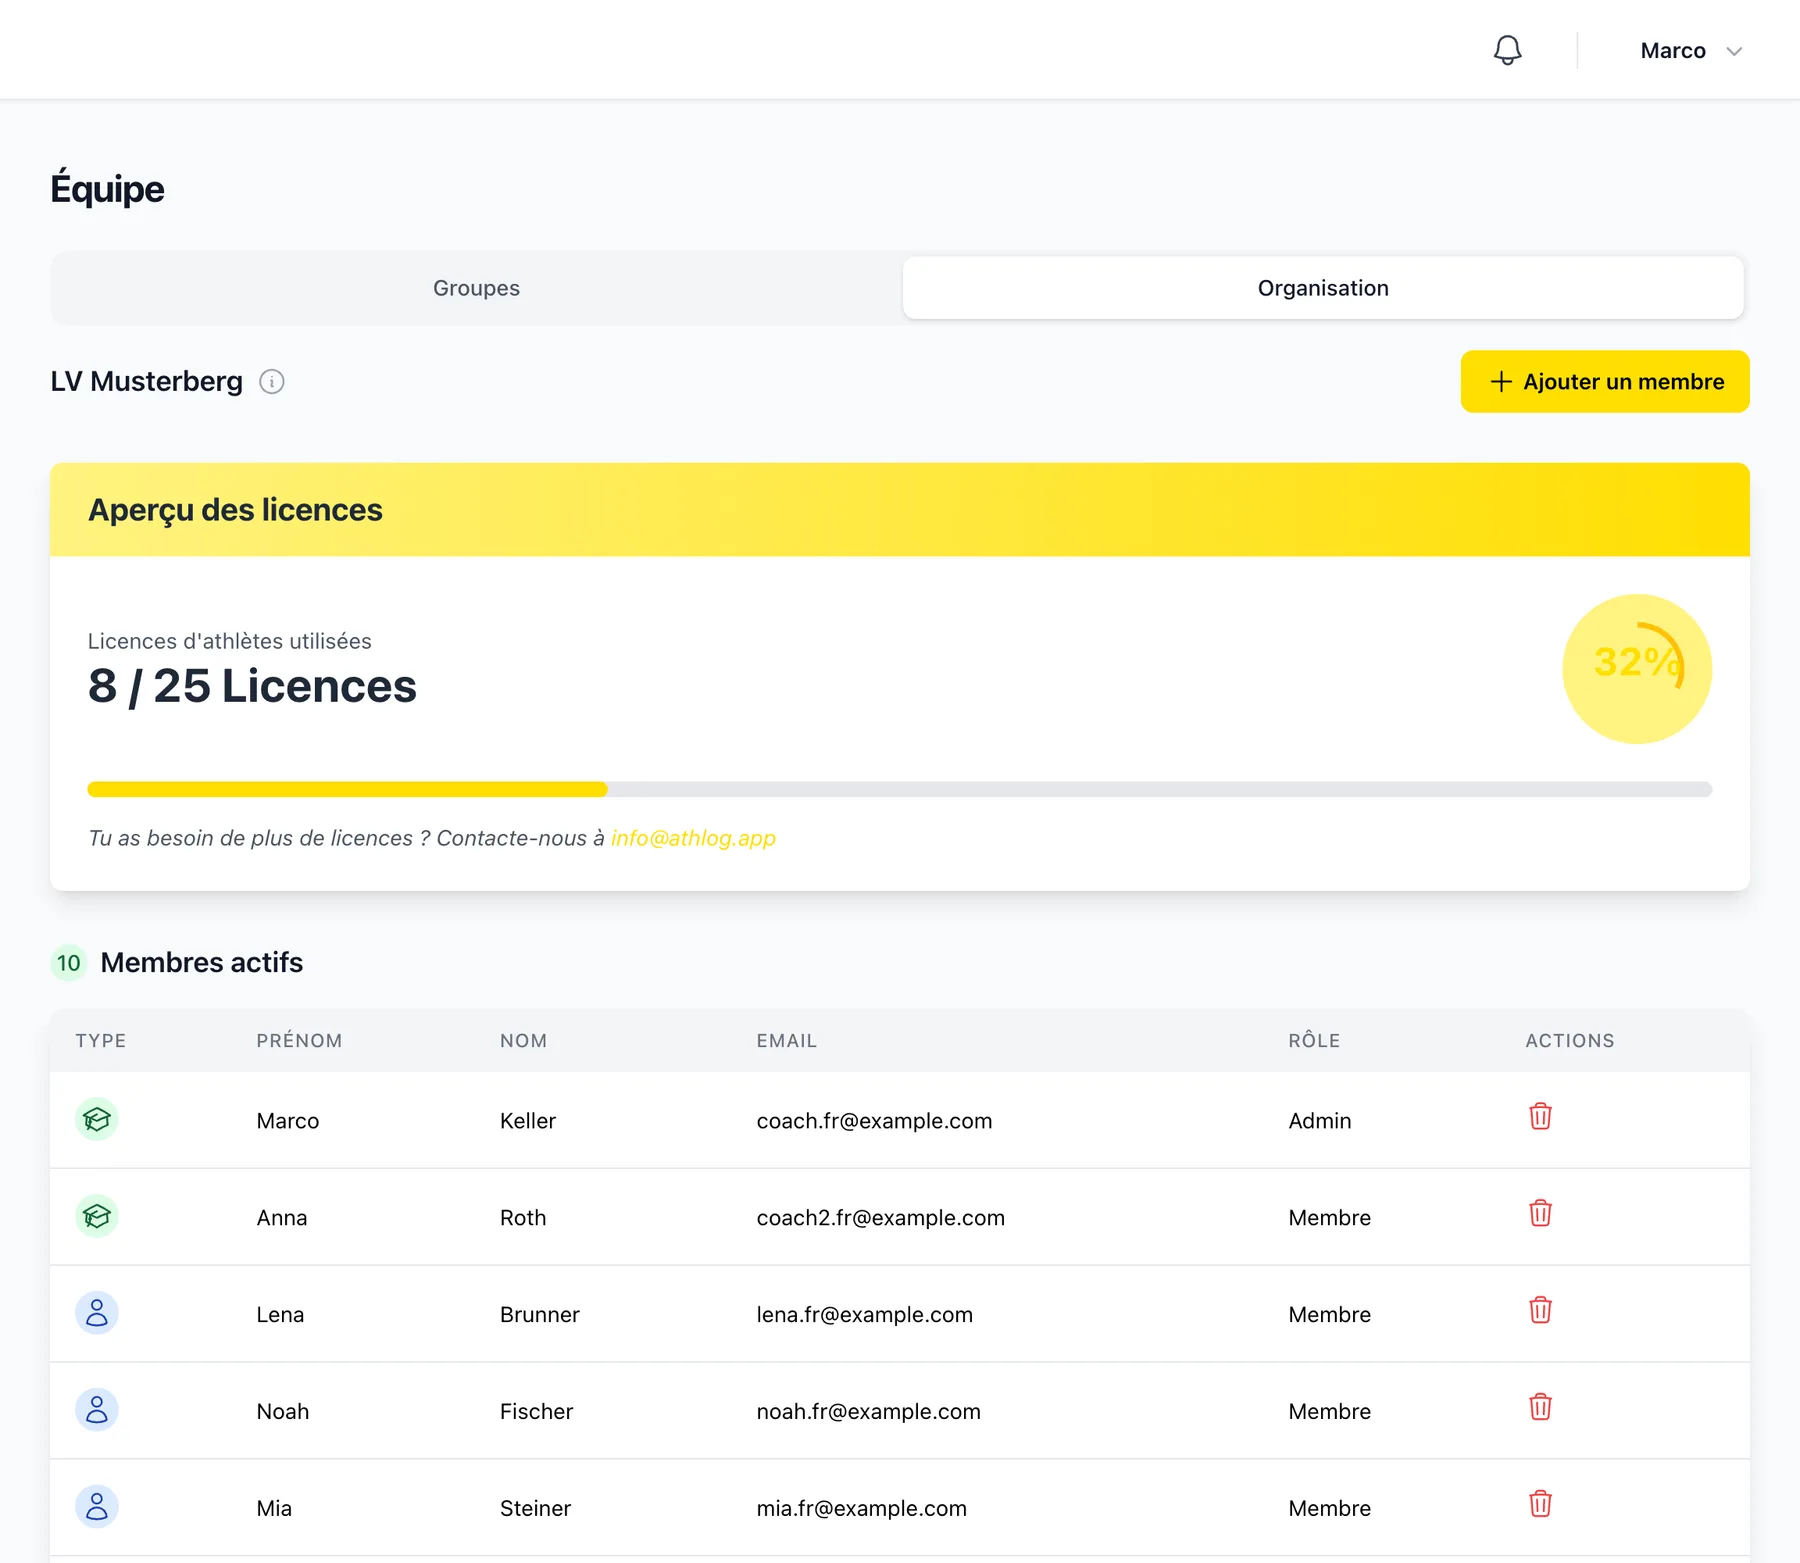The width and height of the screenshot is (1800, 1563).
Task: Delete member Mia Steiner
Action: point(1540,1504)
